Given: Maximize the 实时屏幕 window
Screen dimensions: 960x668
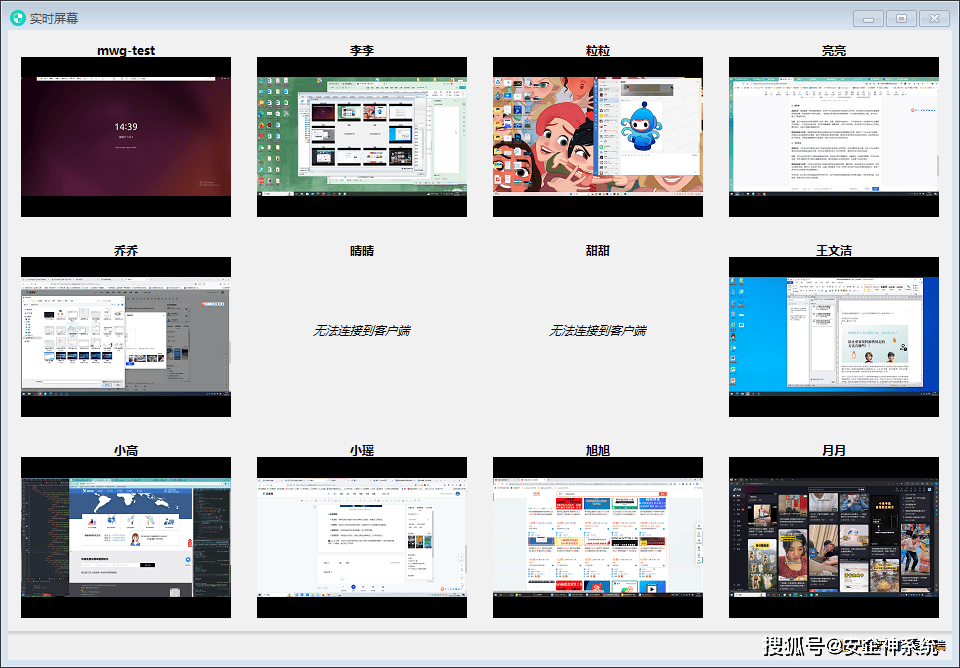Looking at the screenshot, I should click(x=901, y=19).
